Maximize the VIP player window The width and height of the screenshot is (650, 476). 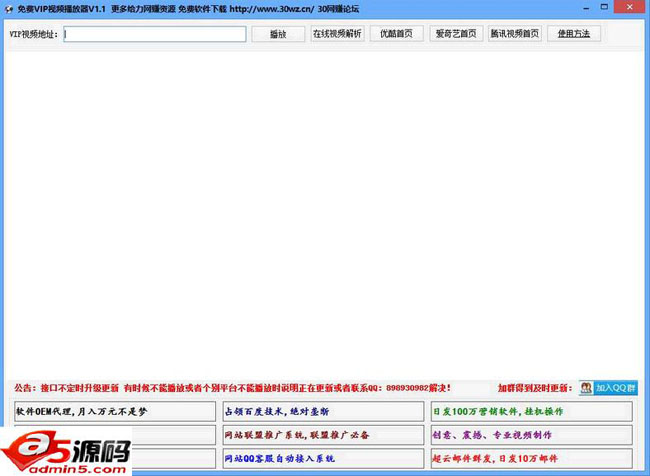[x=604, y=7]
